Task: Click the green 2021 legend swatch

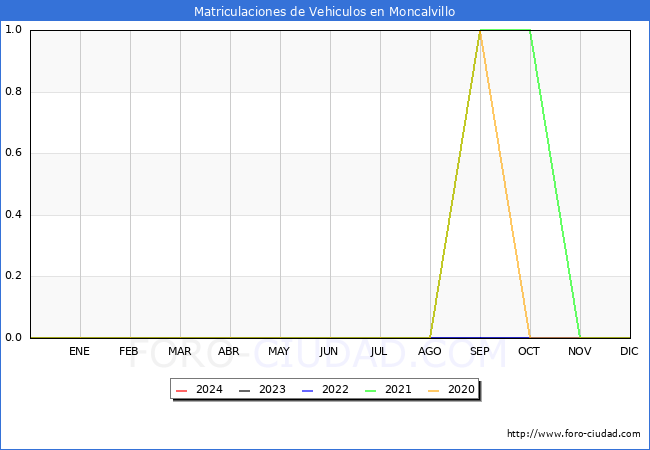Action: (371, 390)
